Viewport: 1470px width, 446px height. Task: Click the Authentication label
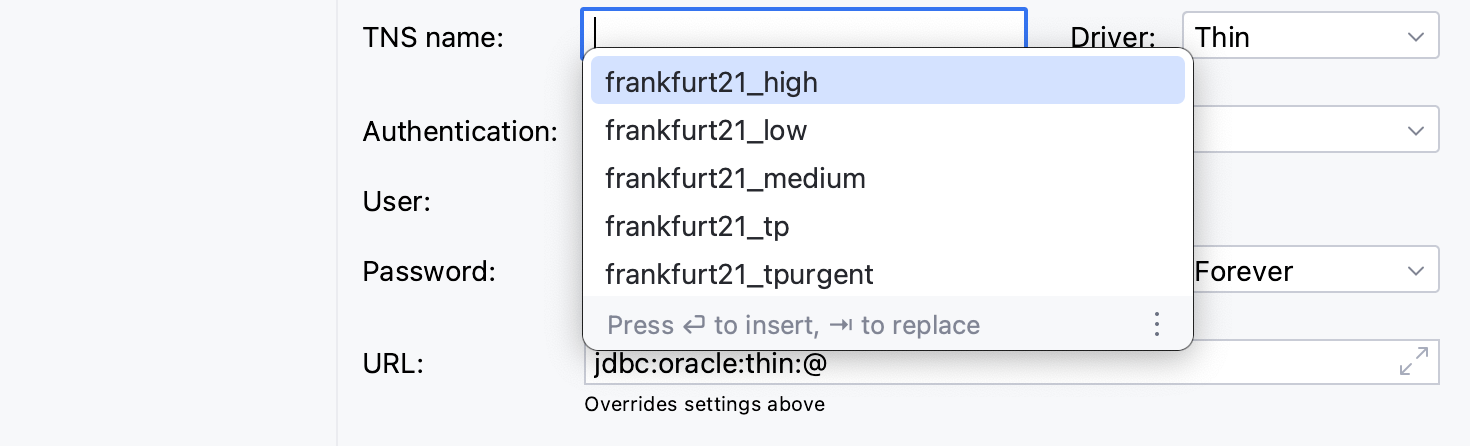[x=460, y=131]
